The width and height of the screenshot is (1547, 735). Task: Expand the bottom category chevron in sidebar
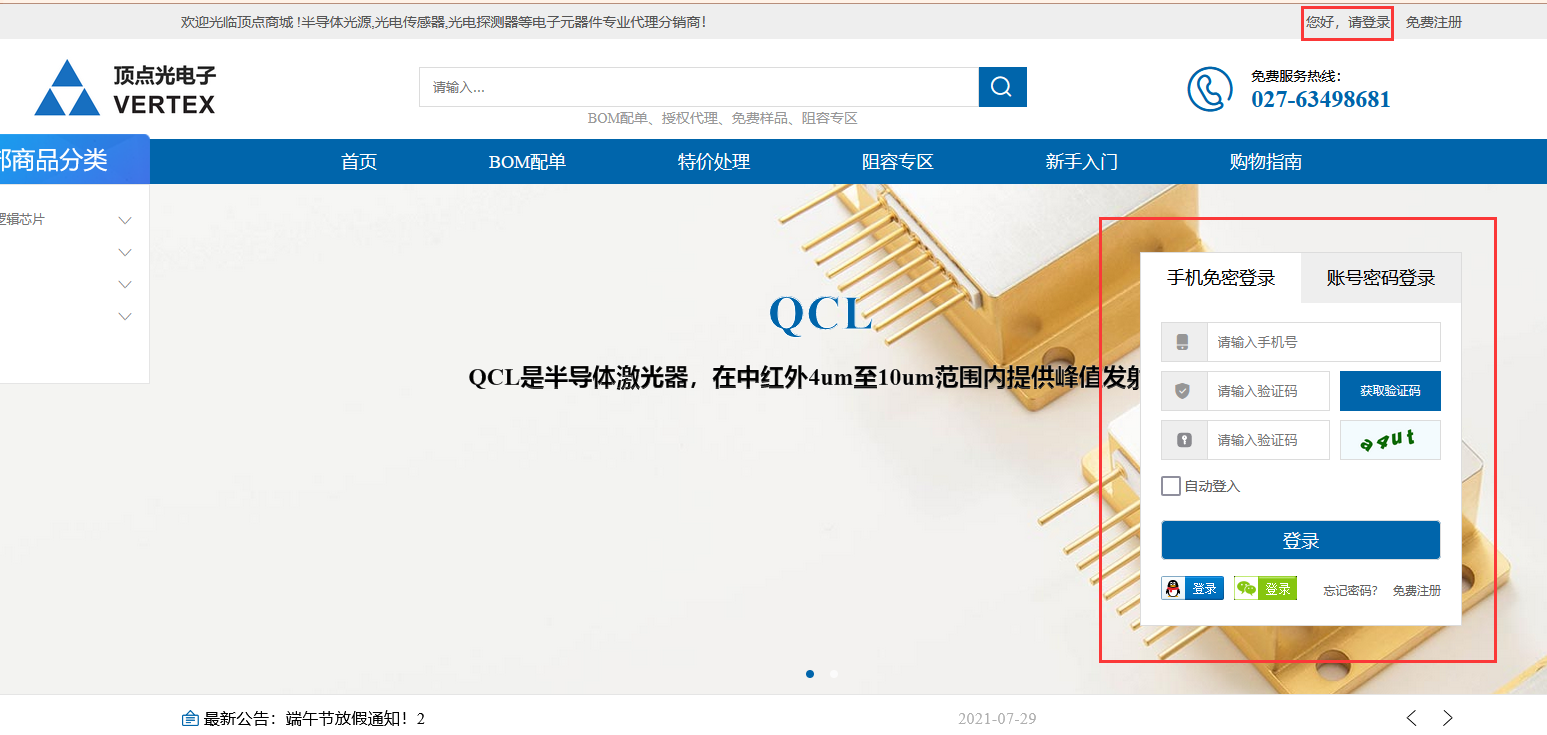pyautogui.click(x=124, y=316)
